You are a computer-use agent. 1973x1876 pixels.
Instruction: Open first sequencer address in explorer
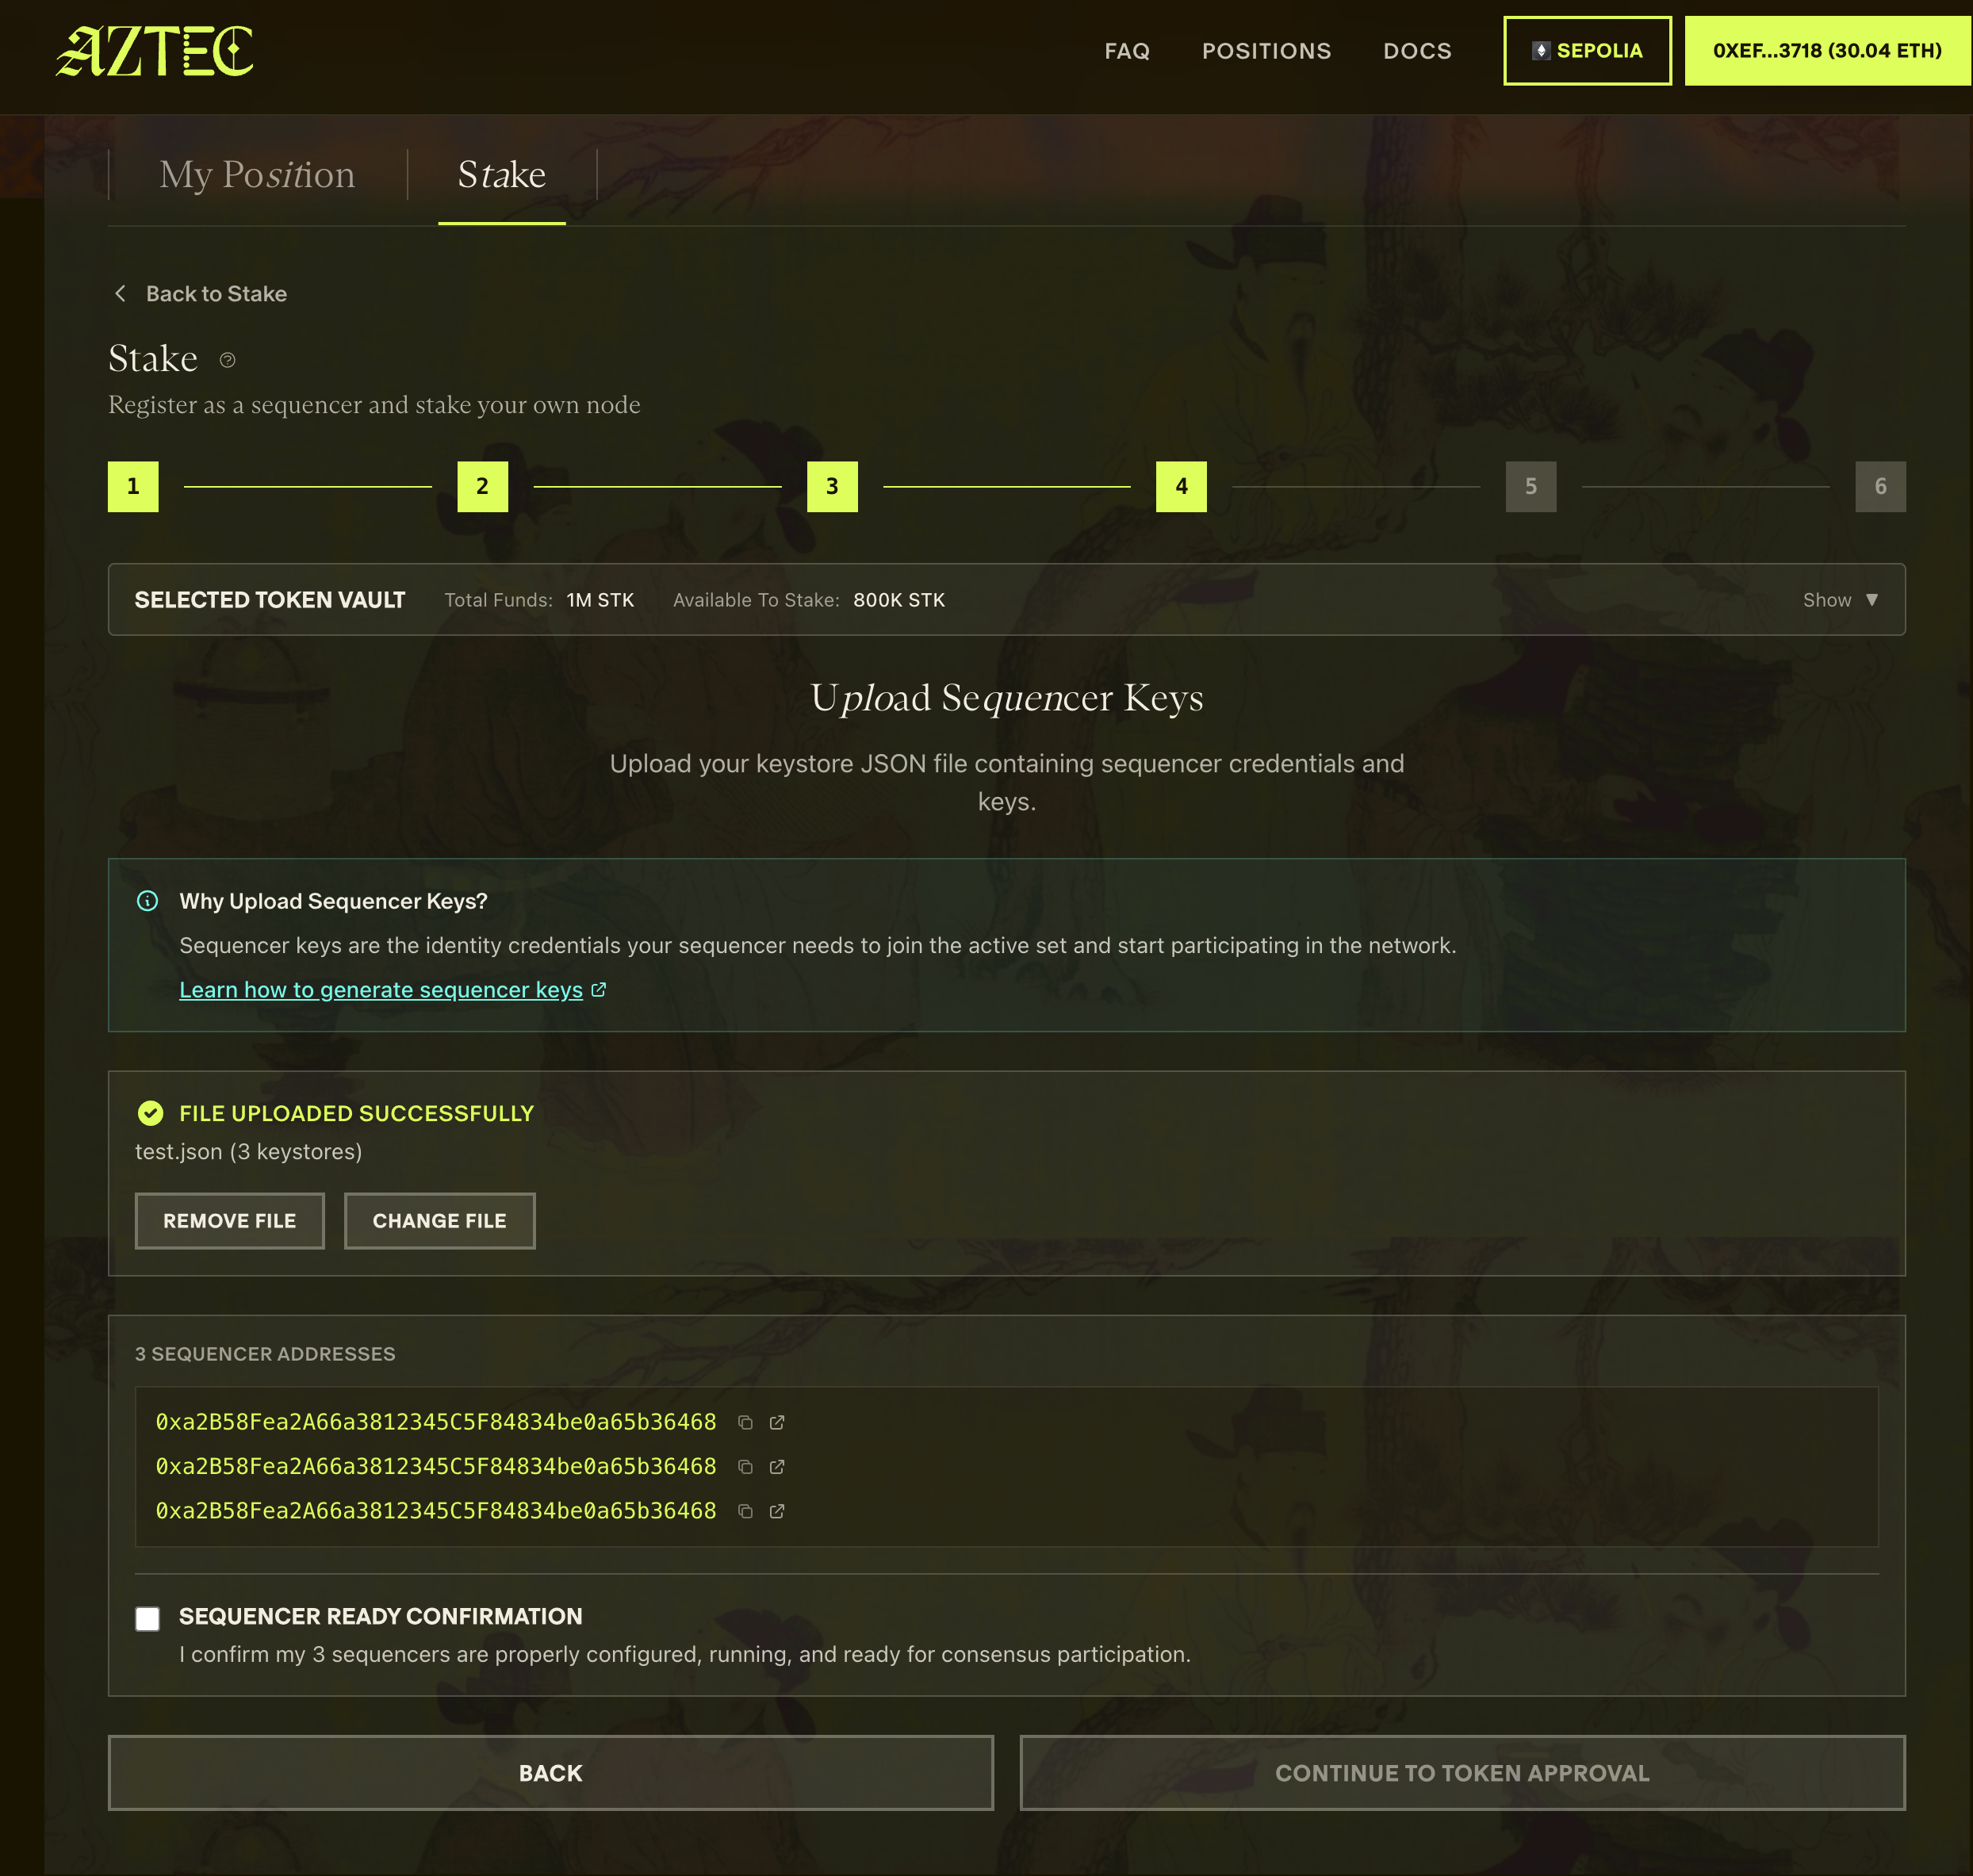point(777,1422)
